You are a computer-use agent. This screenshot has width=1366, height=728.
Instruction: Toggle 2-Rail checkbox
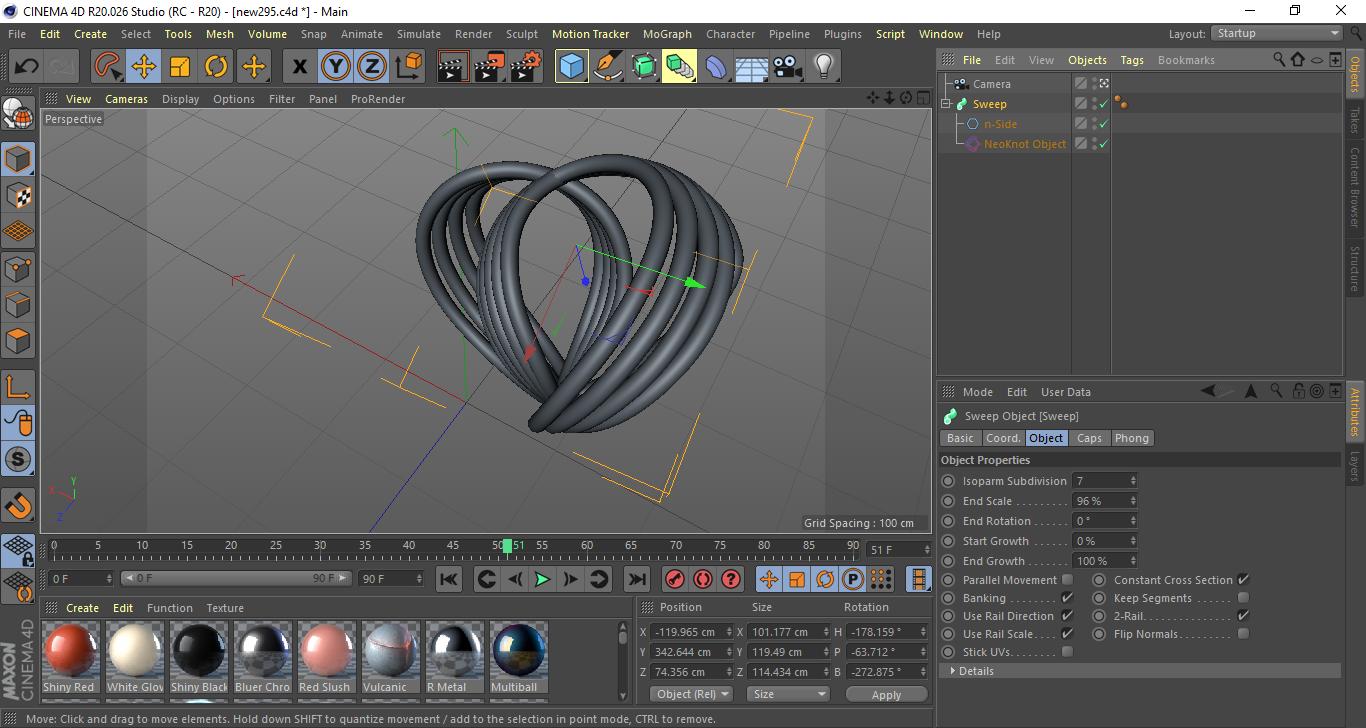1244,616
